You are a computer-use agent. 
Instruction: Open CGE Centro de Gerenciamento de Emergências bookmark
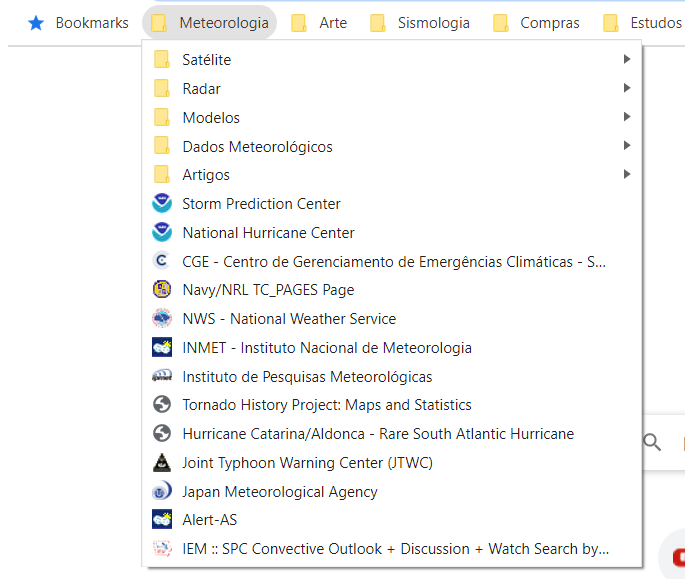tap(394, 261)
